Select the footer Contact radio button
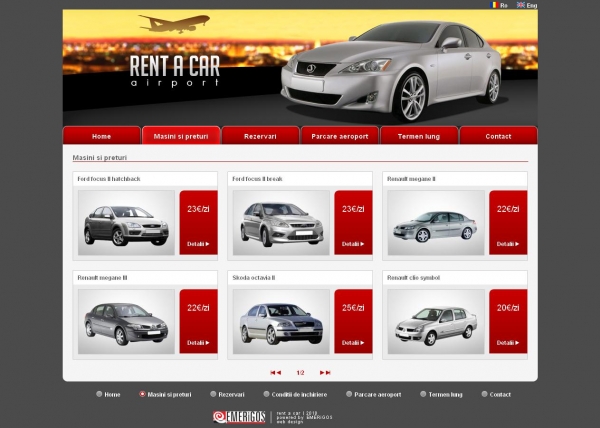Image resolution: width=600 pixels, height=428 pixels. (484, 394)
